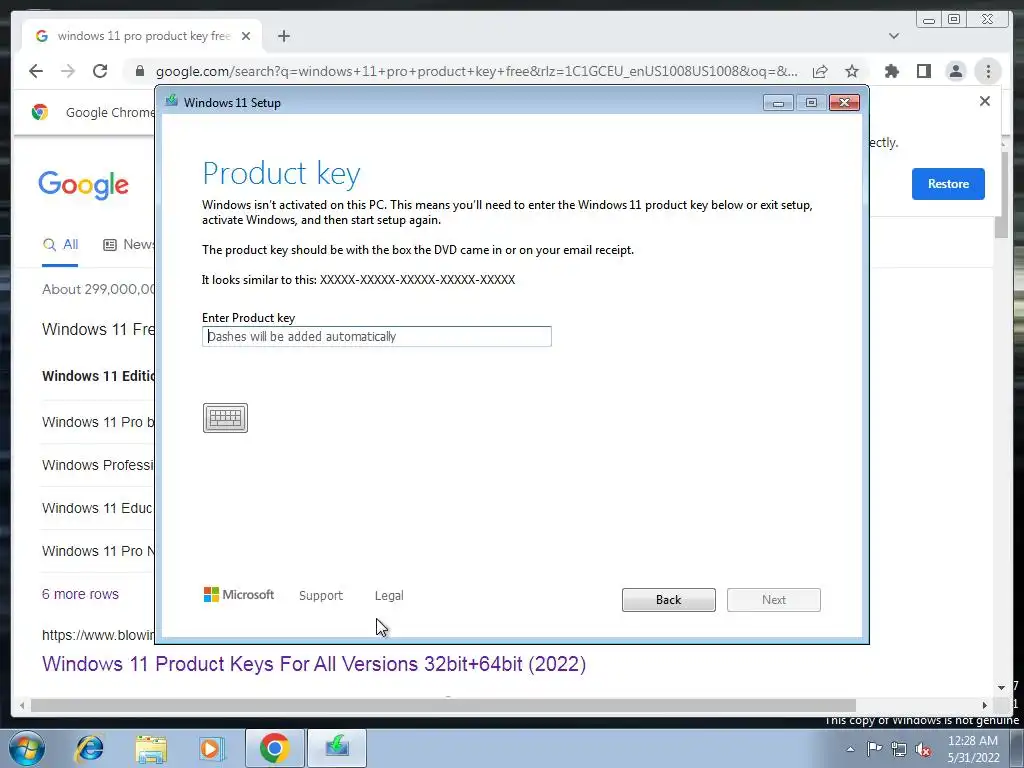
Task: Click the disabled Next button in Setup
Action: pos(774,600)
